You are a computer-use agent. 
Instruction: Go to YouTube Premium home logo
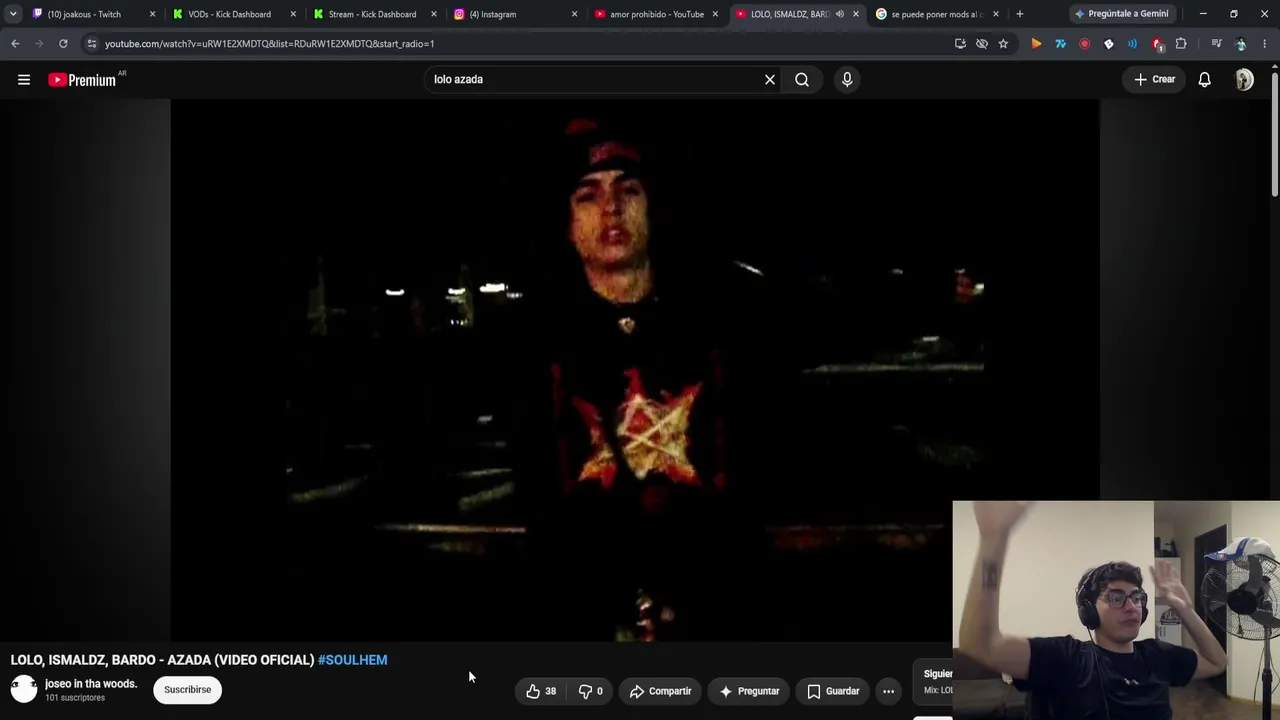coord(82,80)
